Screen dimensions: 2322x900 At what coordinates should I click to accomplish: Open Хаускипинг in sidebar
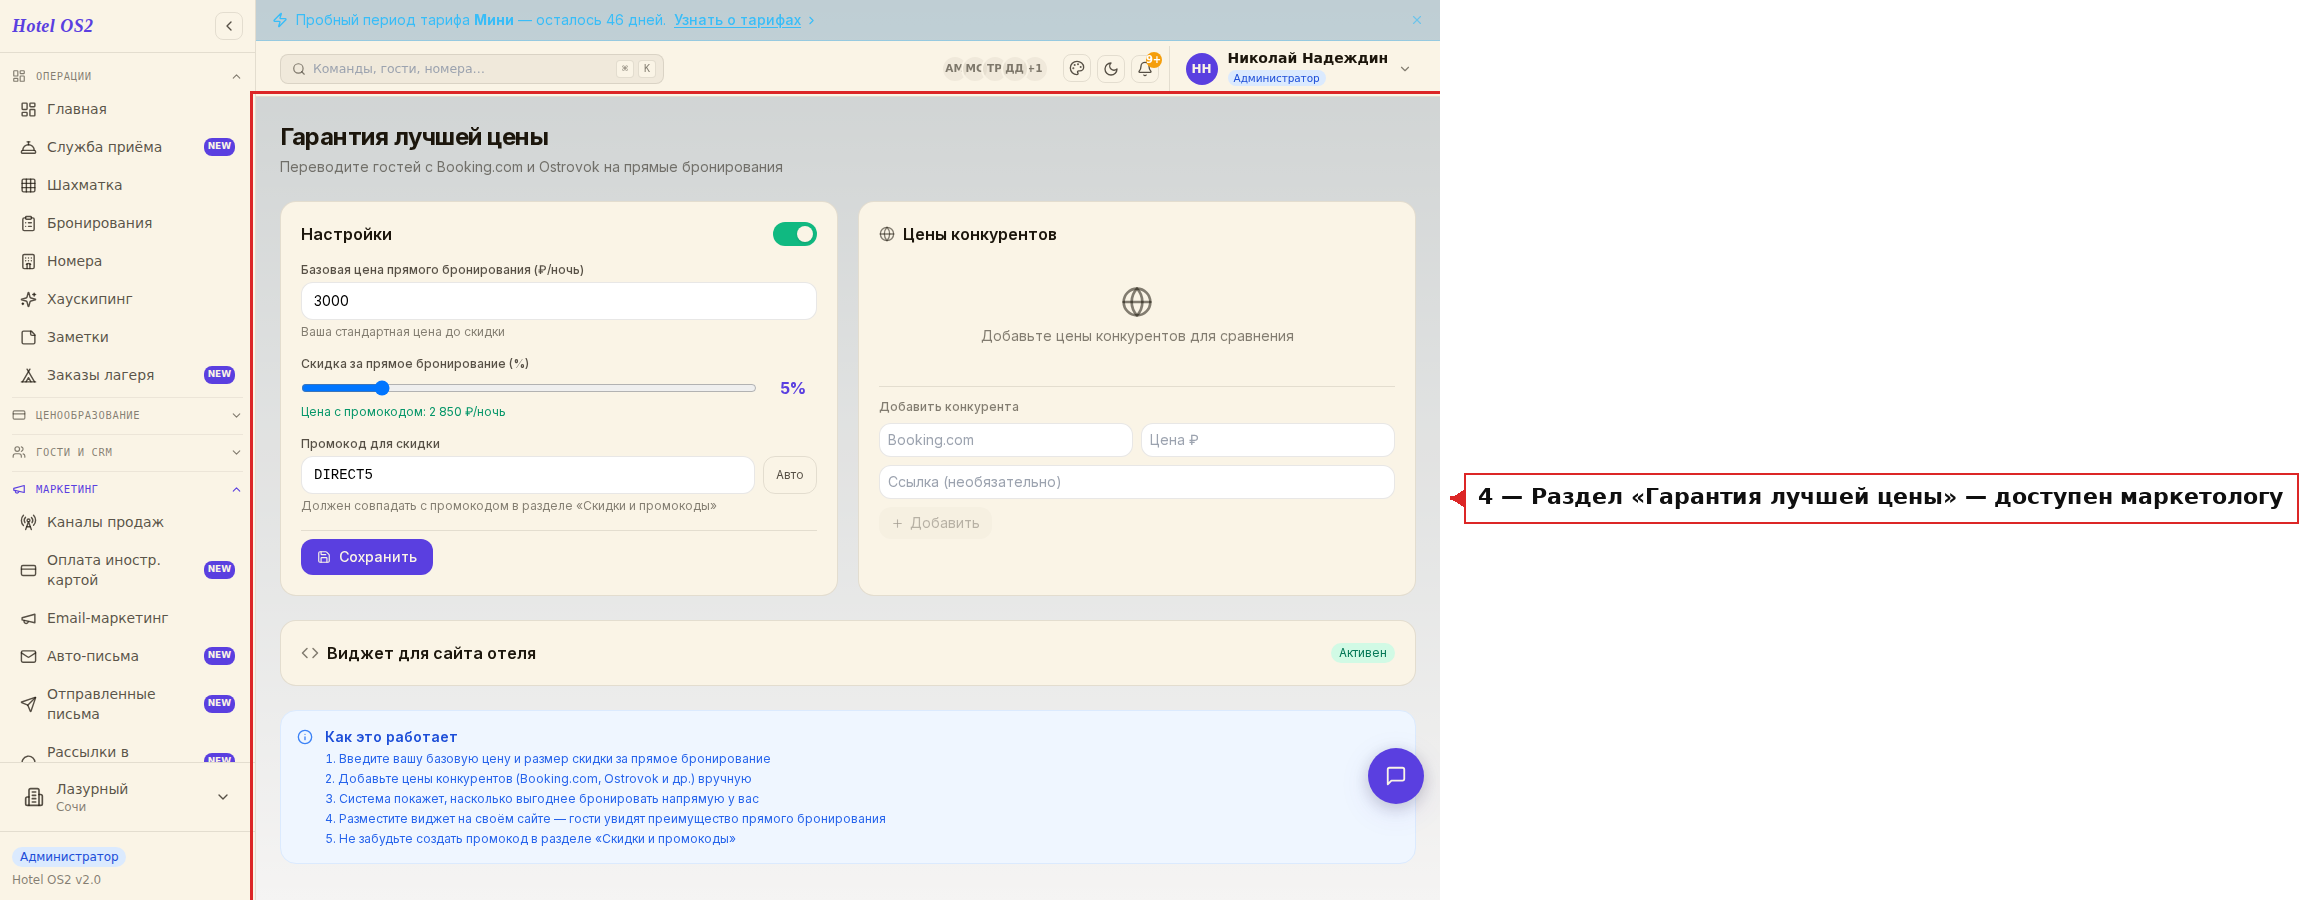coord(127,299)
